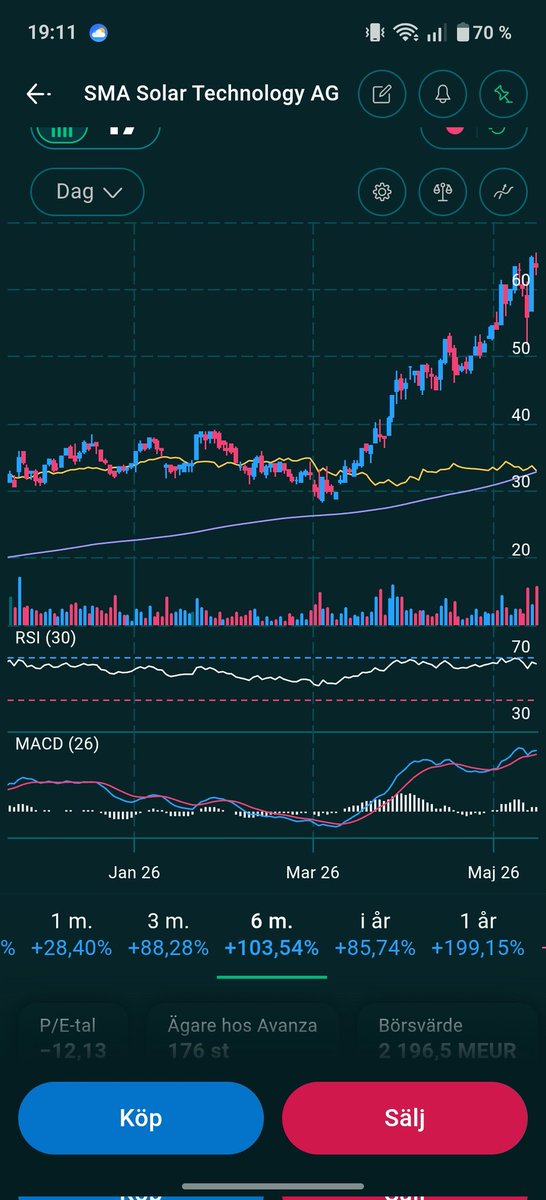Image resolution: width=546 pixels, height=1200 pixels.
Task: Open the P/E-tal key figure card
Action: point(72,1037)
